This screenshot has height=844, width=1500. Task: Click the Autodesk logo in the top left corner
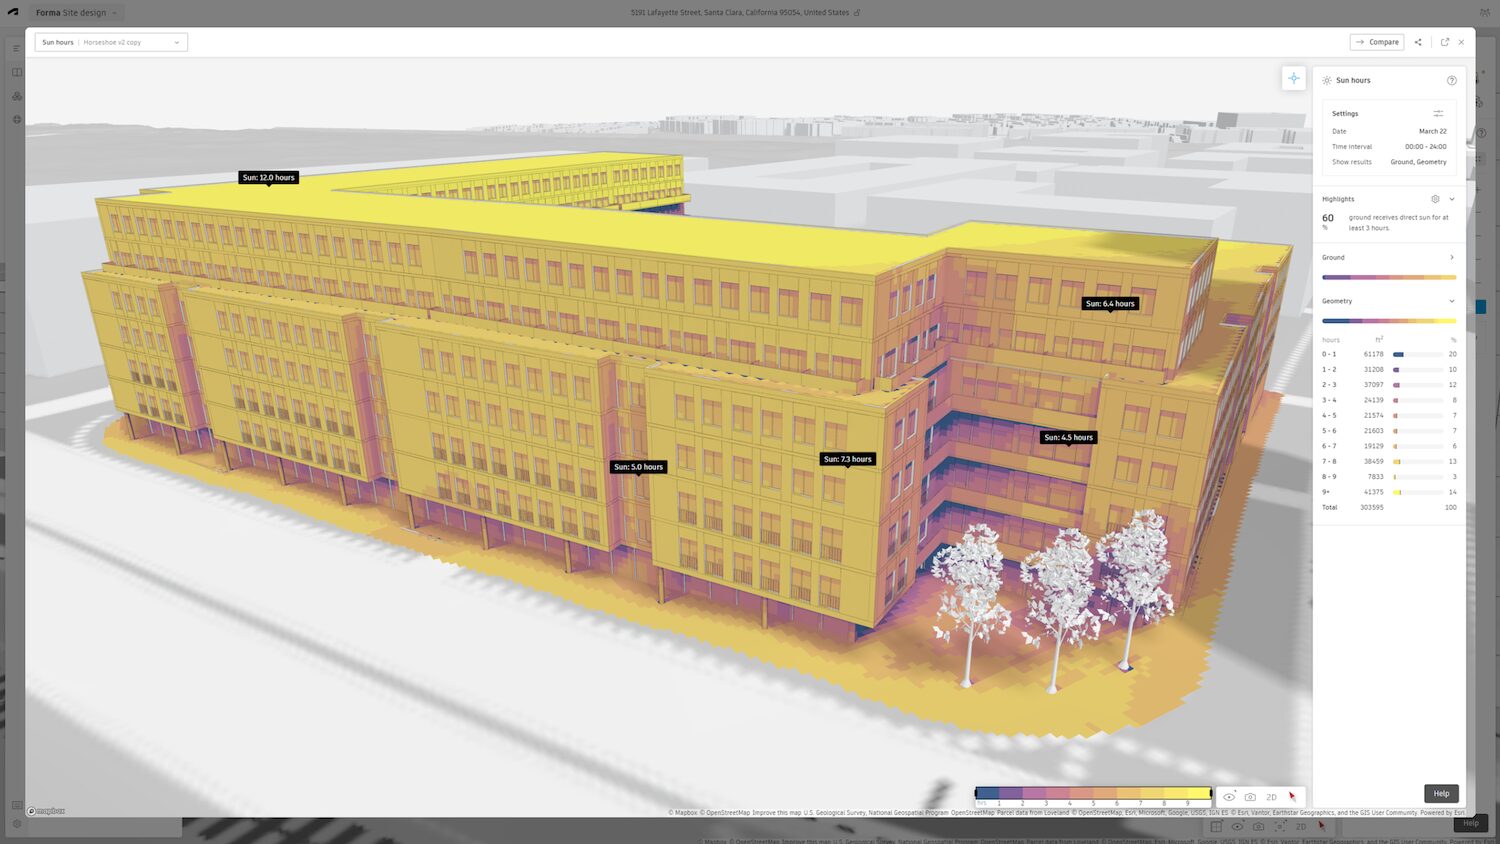[12, 12]
